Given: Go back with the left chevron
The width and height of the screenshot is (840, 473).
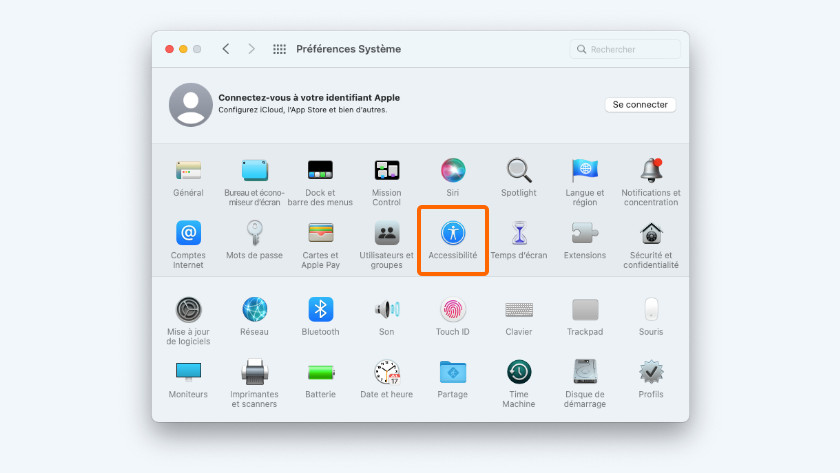Looking at the screenshot, I should click(226, 49).
